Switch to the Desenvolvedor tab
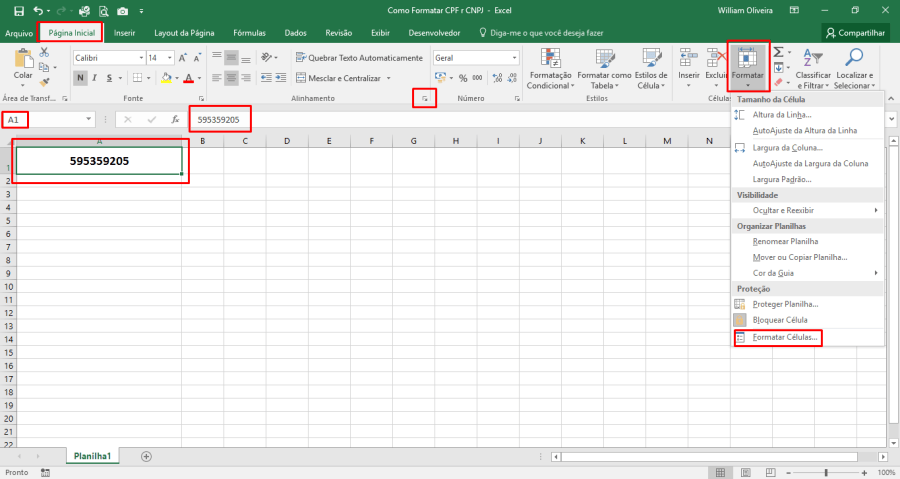Image resolution: width=900 pixels, height=479 pixels. click(x=435, y=33)
